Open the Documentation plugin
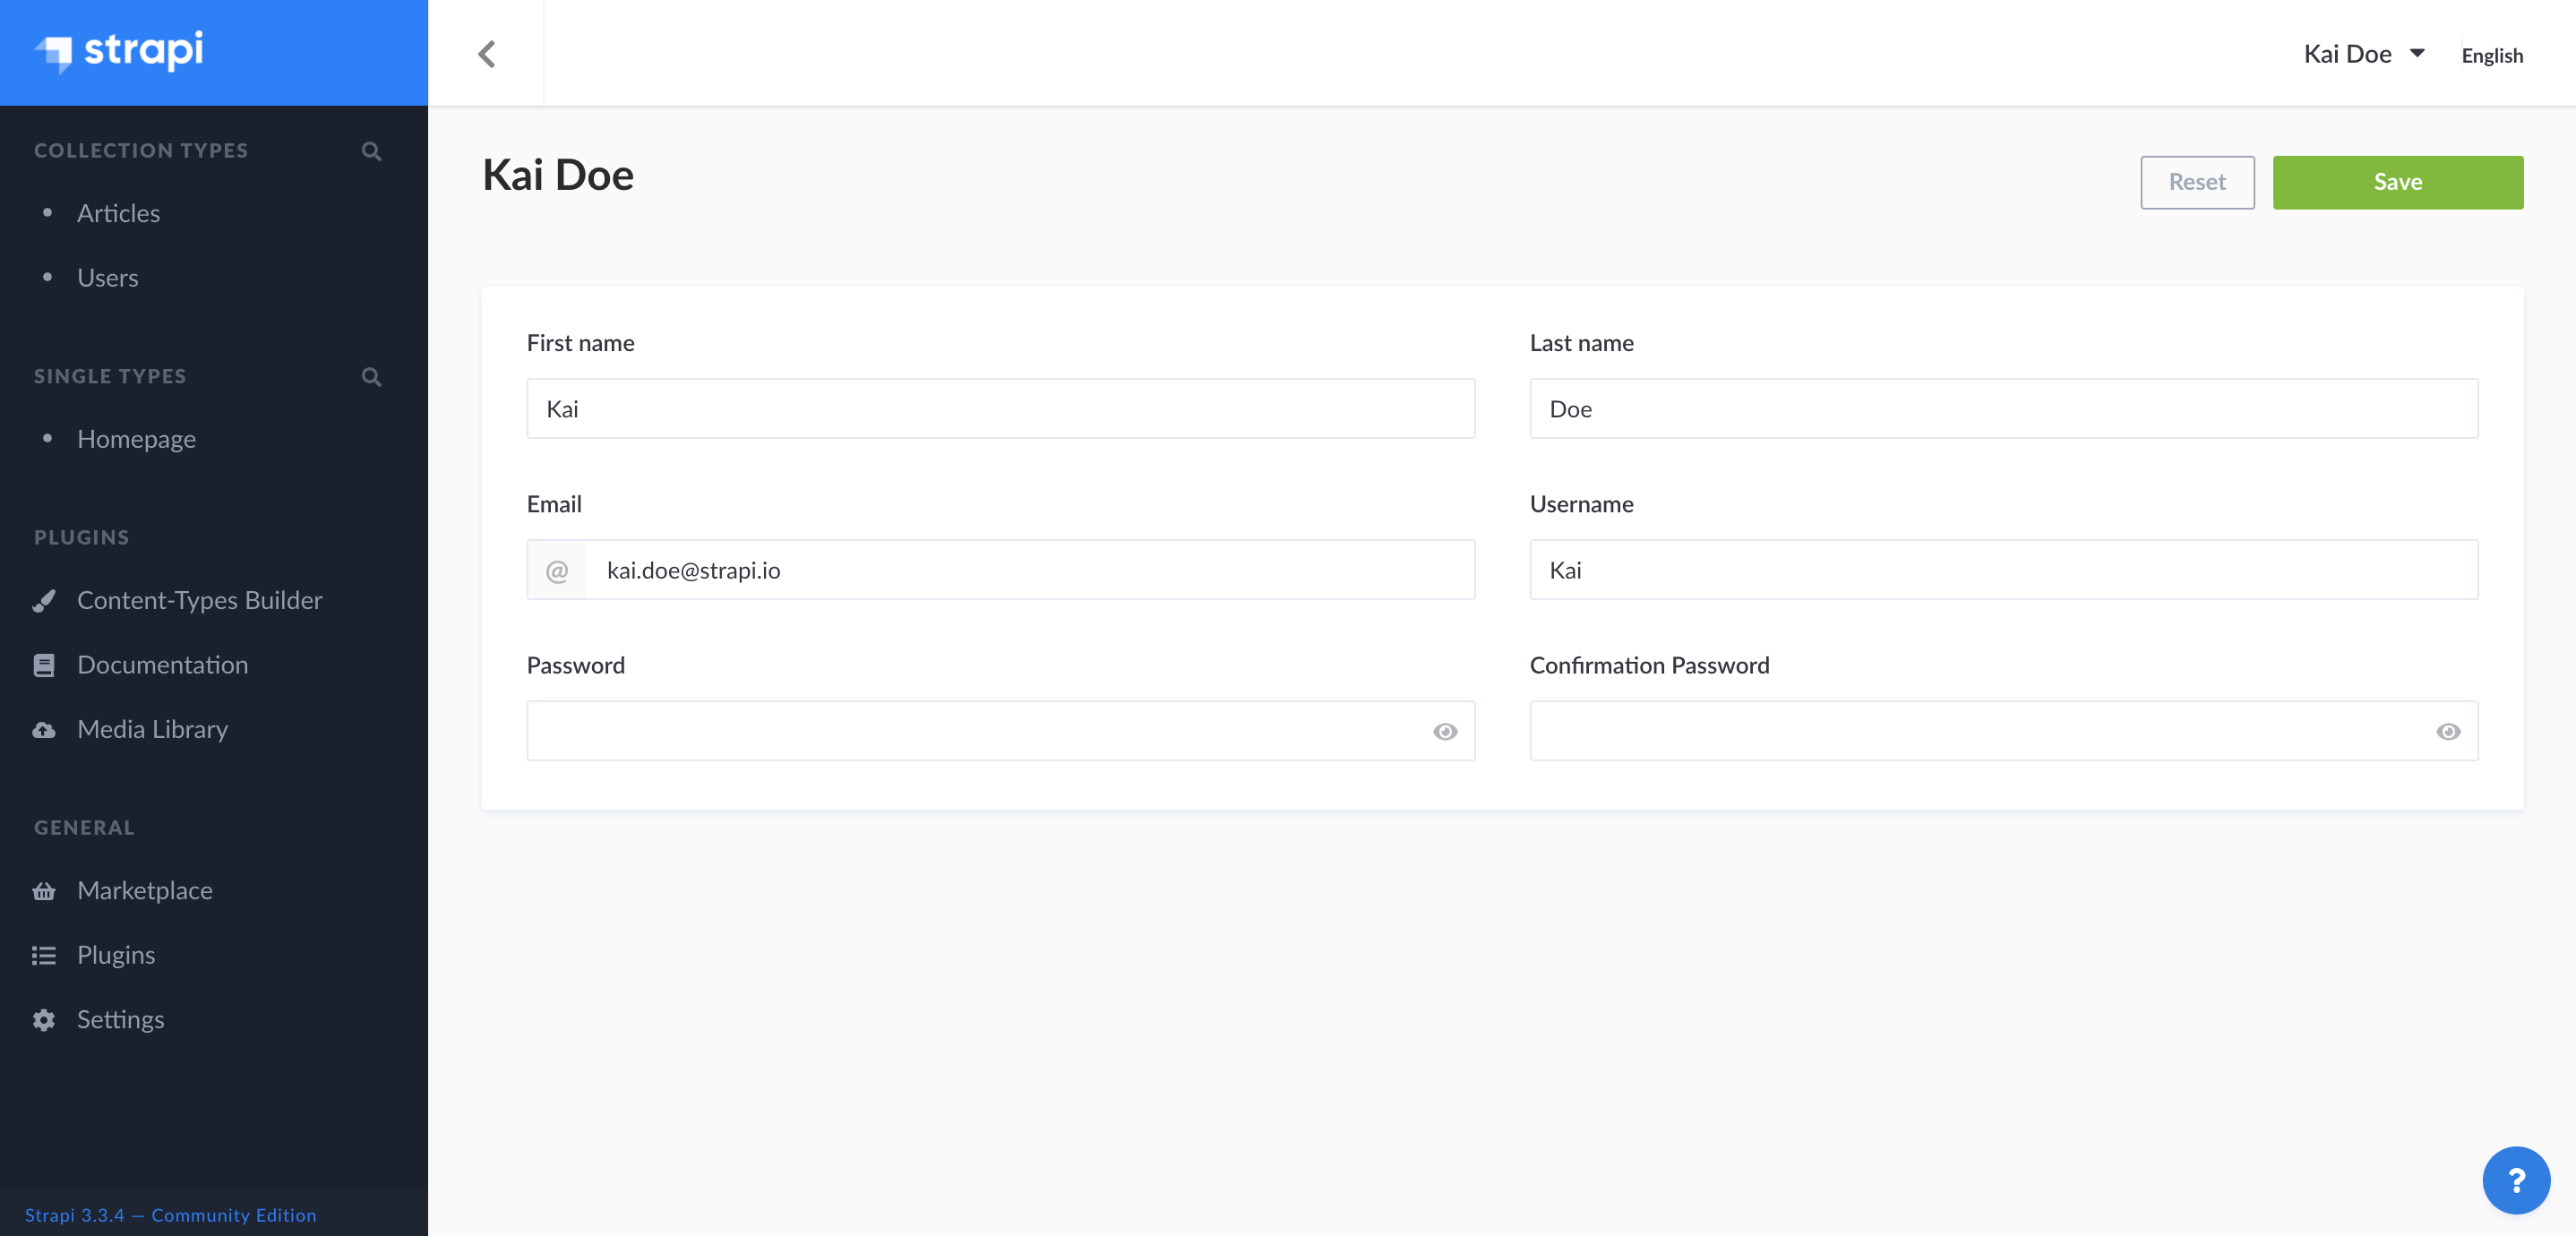The image size is (2576, 1236). point(163,664)
